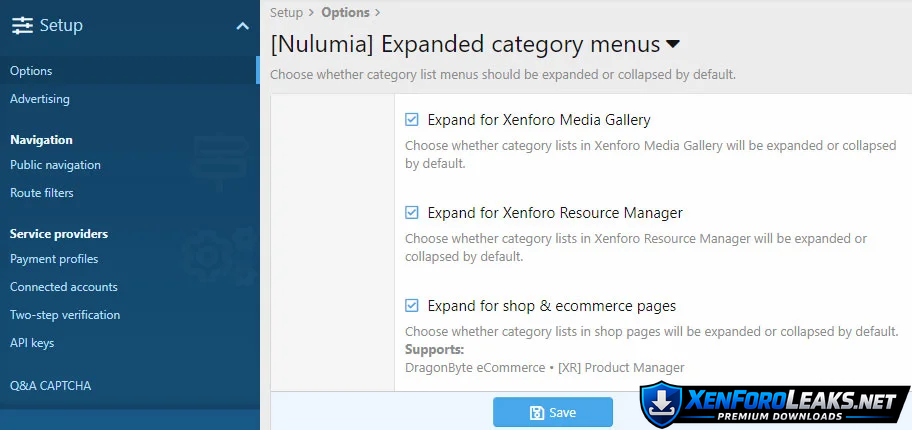Go to API keys
The width and height of the screenshot is (912, 430).
tap(32, 343)
